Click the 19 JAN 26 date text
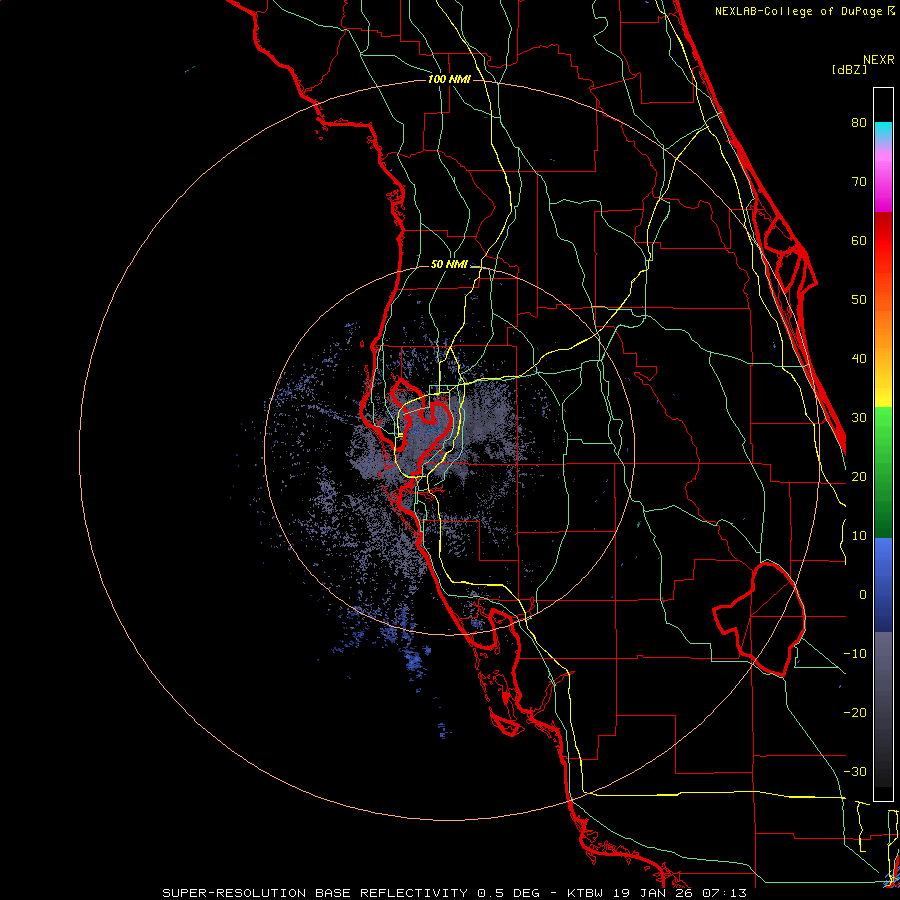 (x=653, y=893)
